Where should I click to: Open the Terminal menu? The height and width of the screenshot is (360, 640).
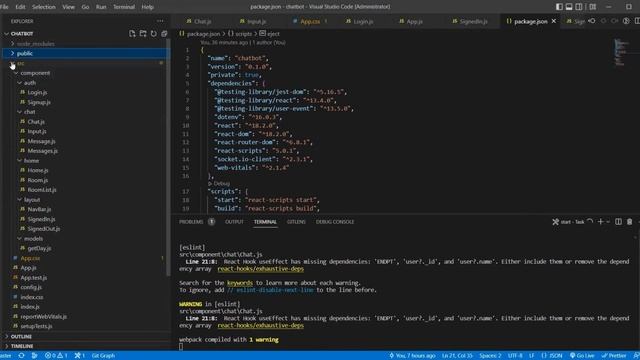[124, 7]
